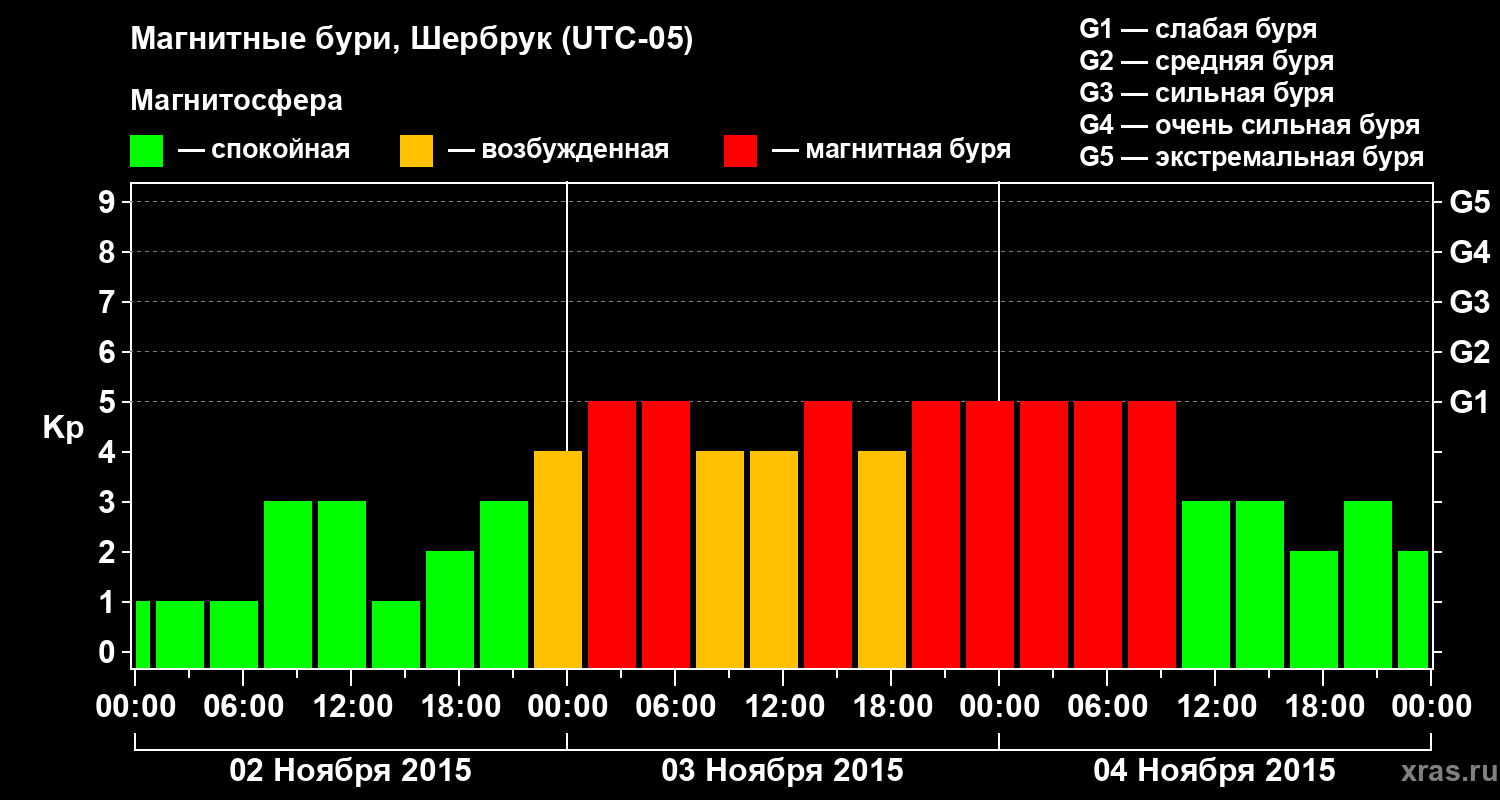1500x800 pixels.
Task: Click the '— спокойная' legend label
Action: (x=264, y=150)
